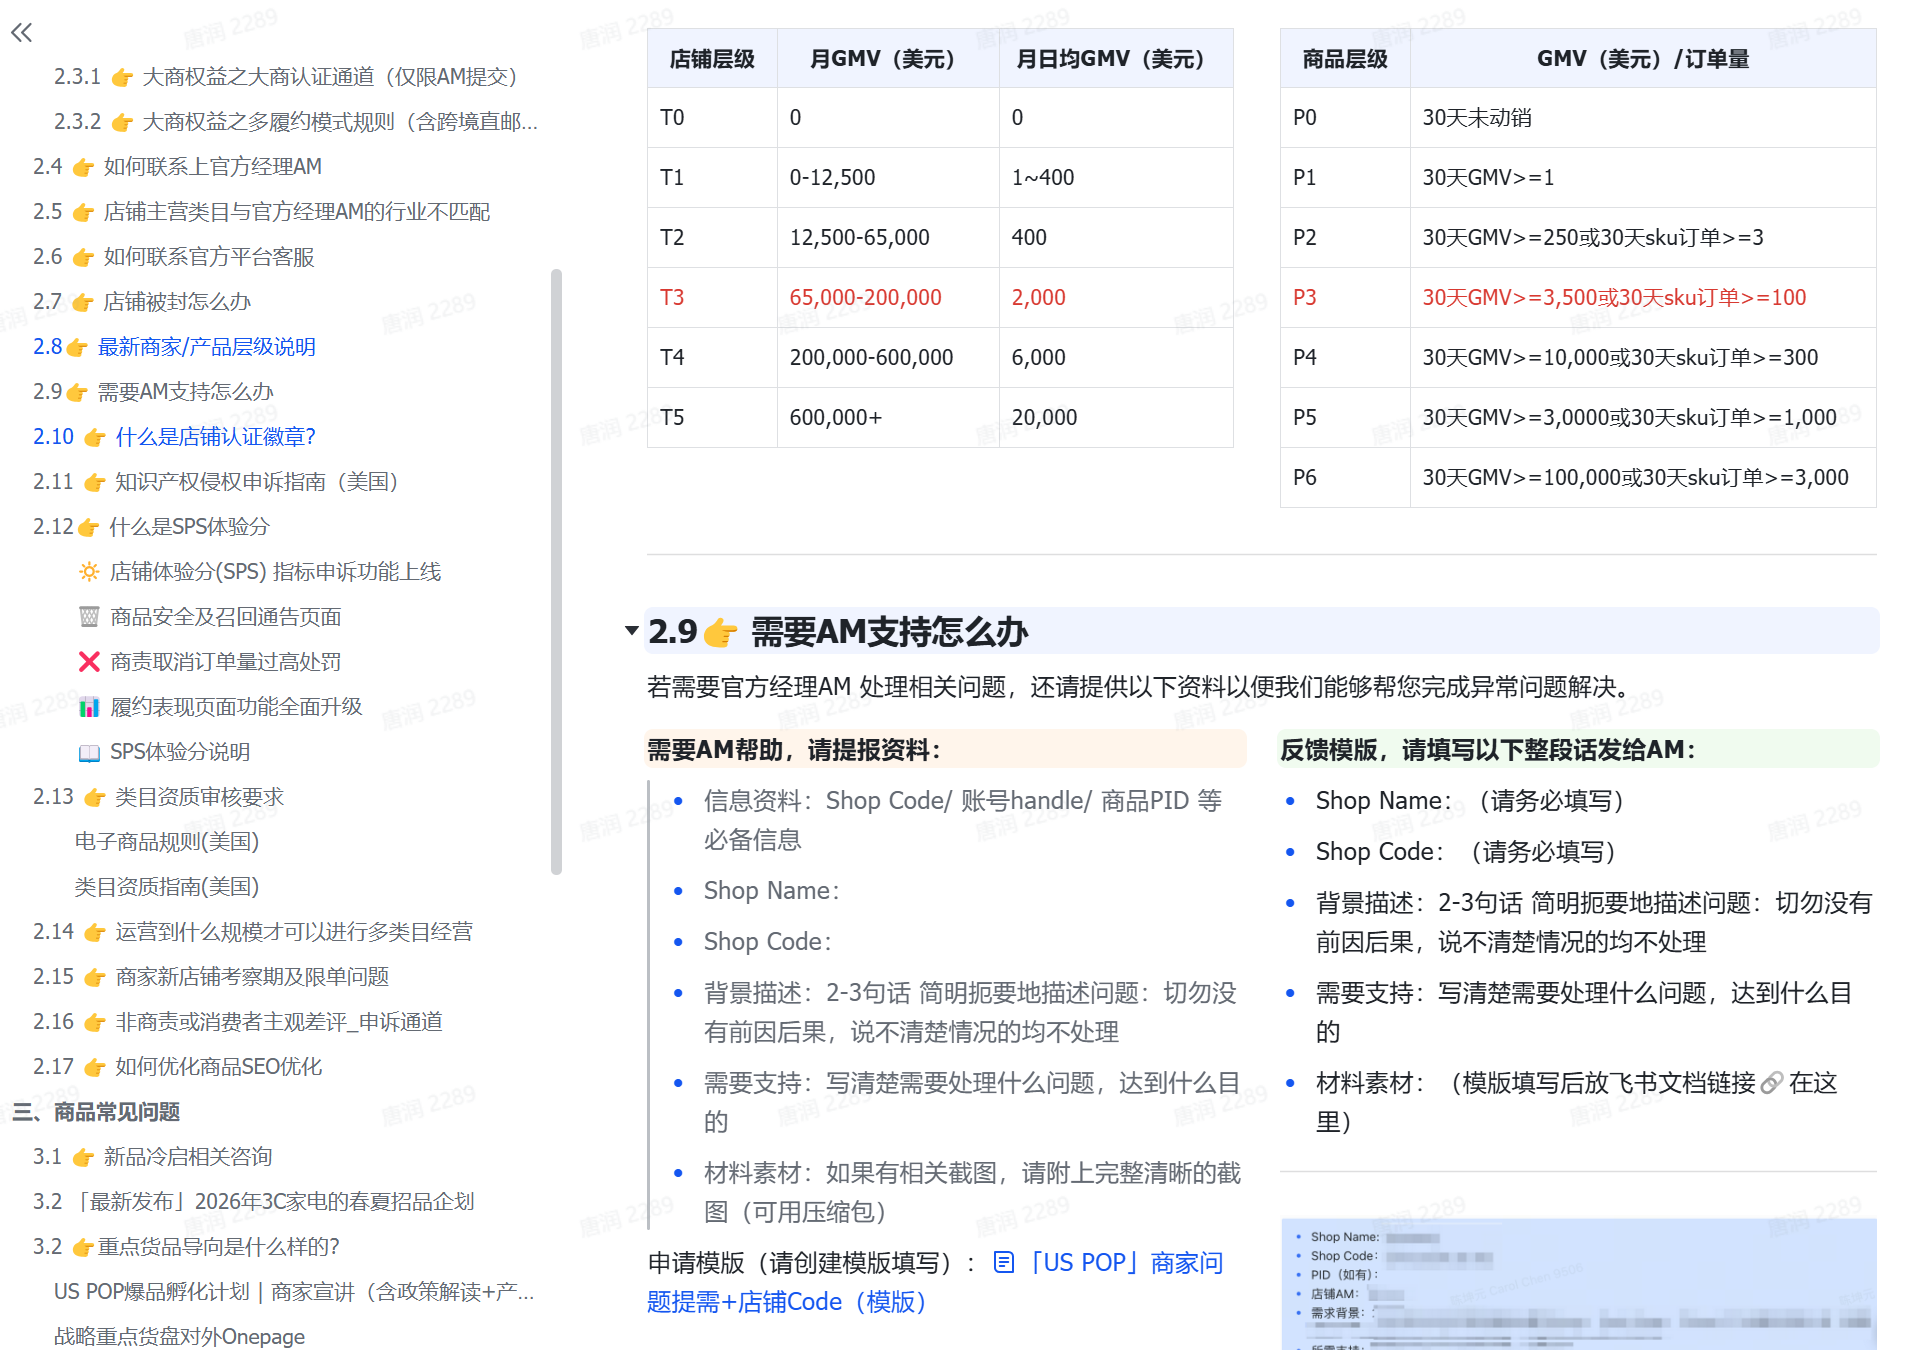This screenshot has width=1911, height=1350.
Task: Open outline item 3.2 重点货盘导向是什么样的
Action: pos(186,1247)
